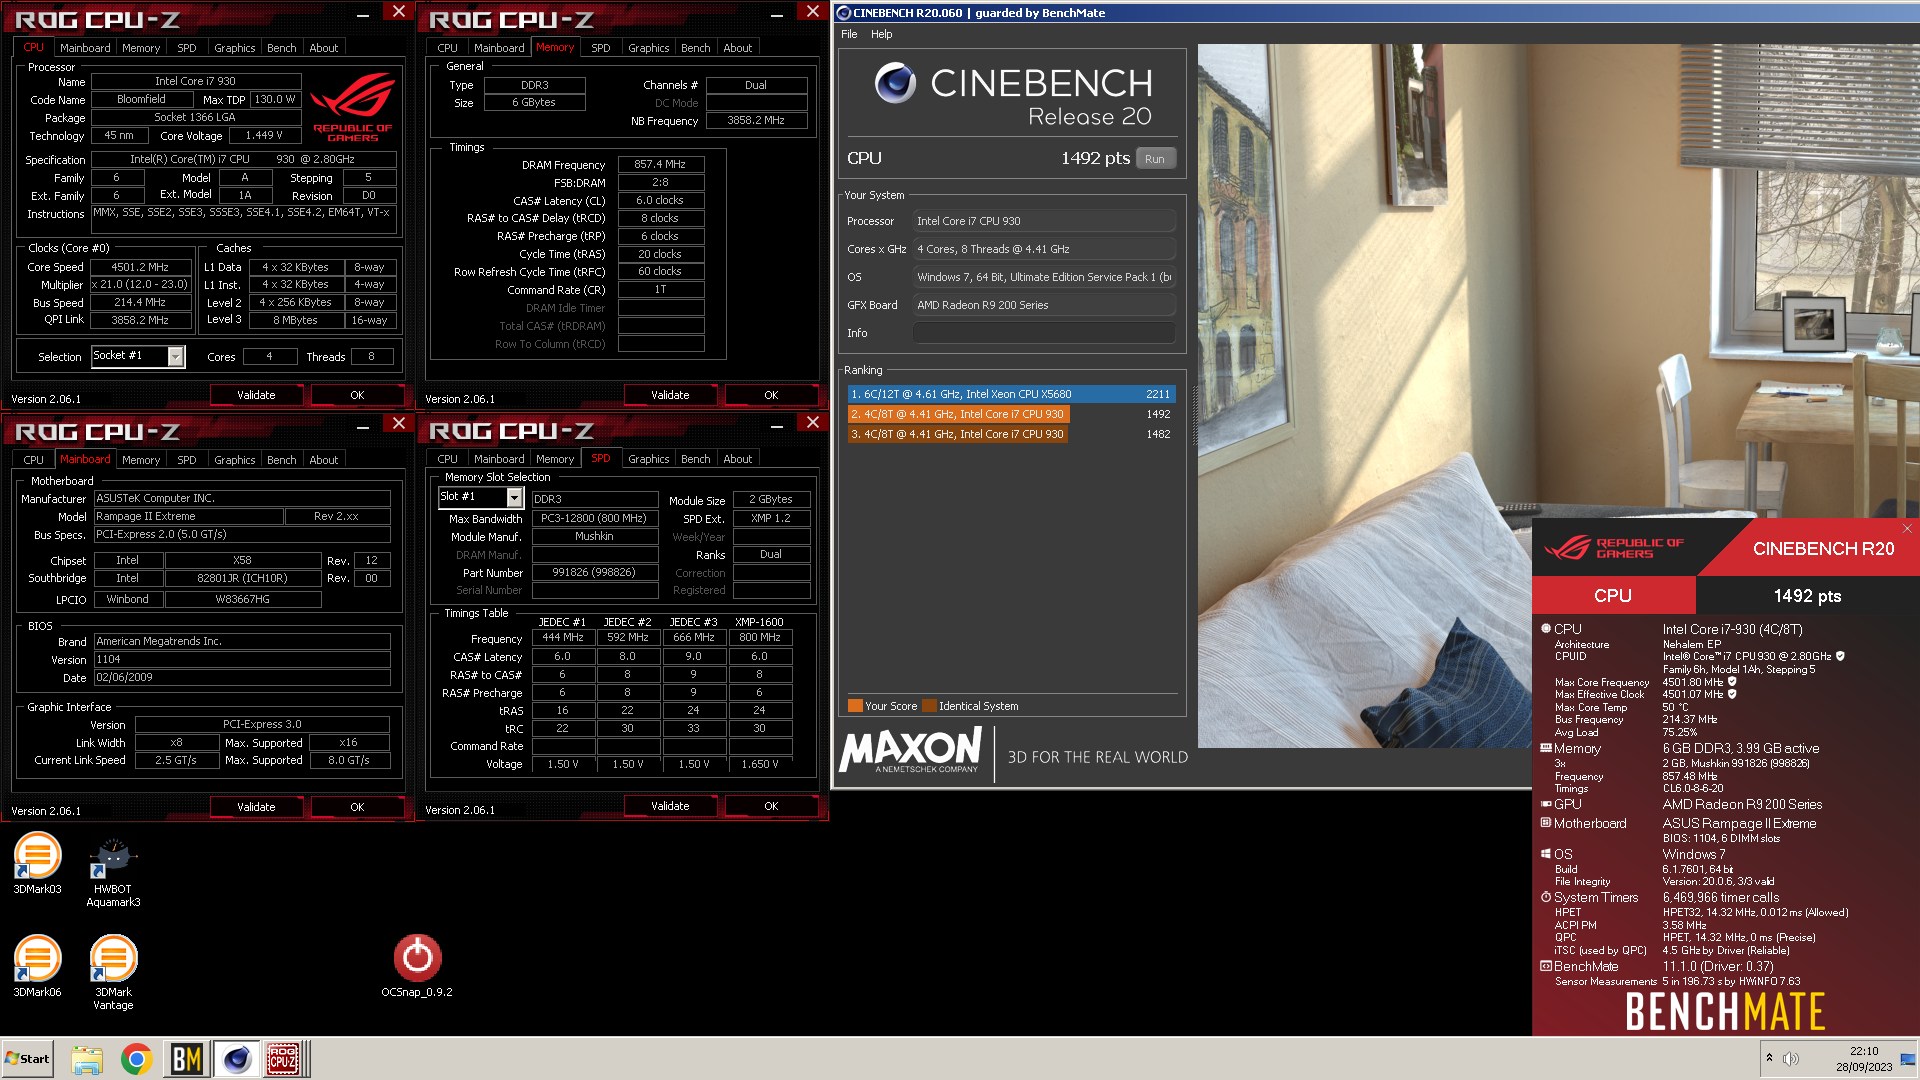Screen dimensions: 1920x1080
Task: Select Mainboard tab in the CPU-Z Memory window
Action: click(499, 48)
